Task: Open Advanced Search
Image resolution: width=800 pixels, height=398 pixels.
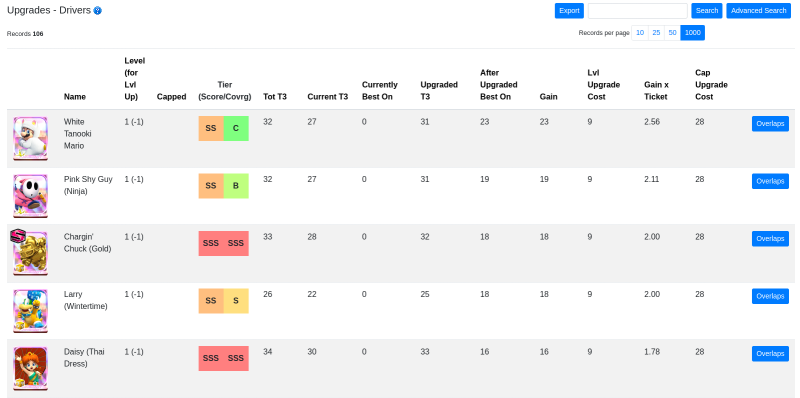Action: pyautogui.click(x=758, y=11)
